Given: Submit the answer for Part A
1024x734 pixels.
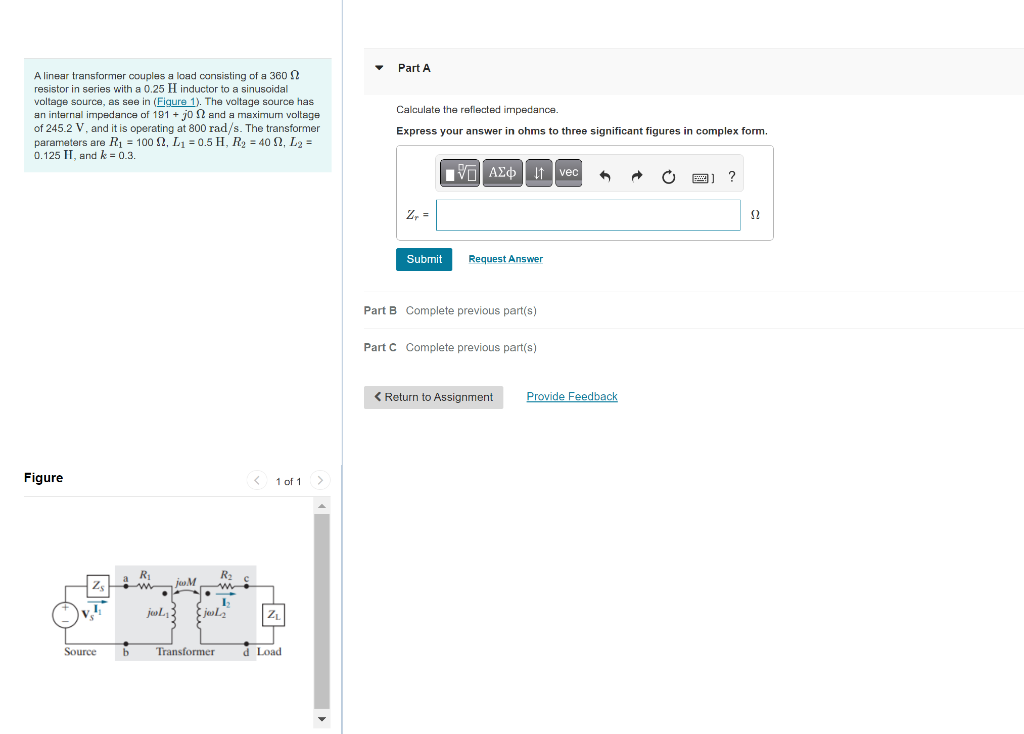Looking at the screenshot, I should tap(423, 258).
